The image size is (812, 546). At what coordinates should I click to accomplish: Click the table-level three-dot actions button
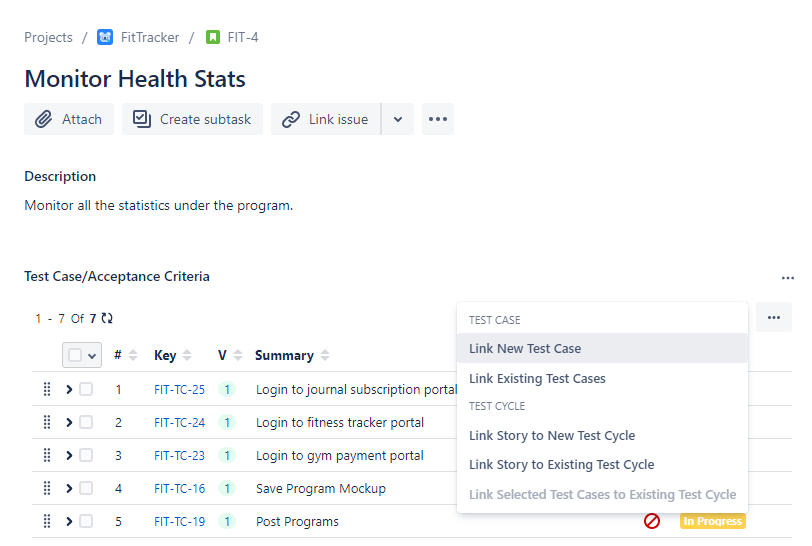pyautogui.click(x=773, y=318)
